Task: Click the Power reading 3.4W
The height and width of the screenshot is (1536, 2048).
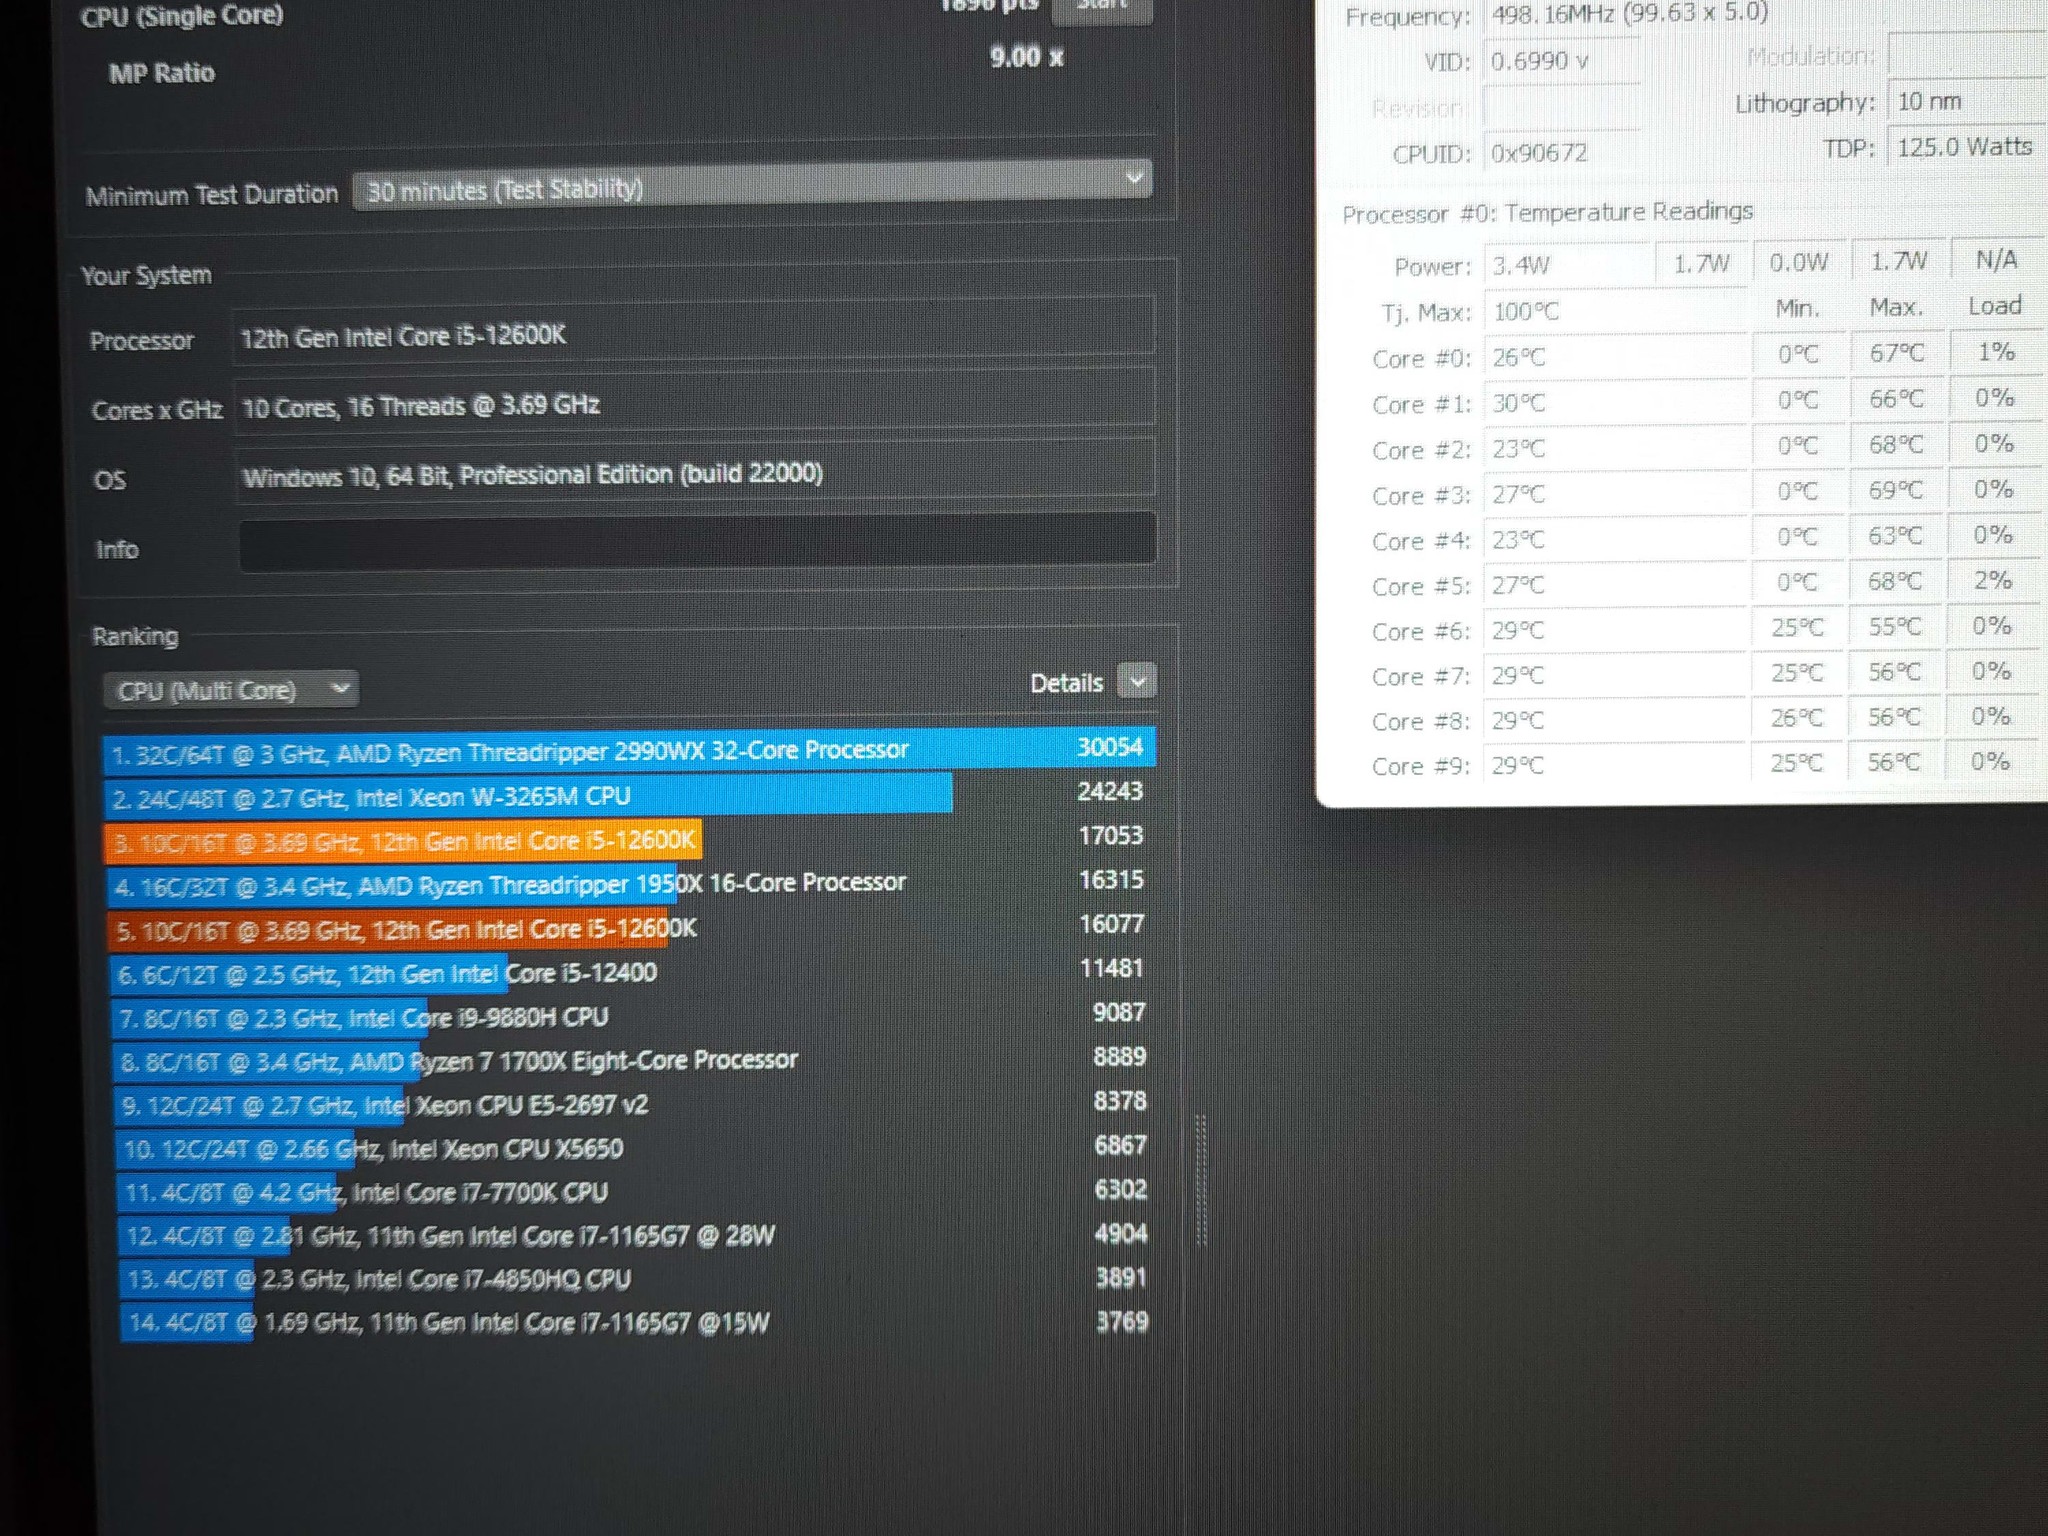Action: 1521,265
